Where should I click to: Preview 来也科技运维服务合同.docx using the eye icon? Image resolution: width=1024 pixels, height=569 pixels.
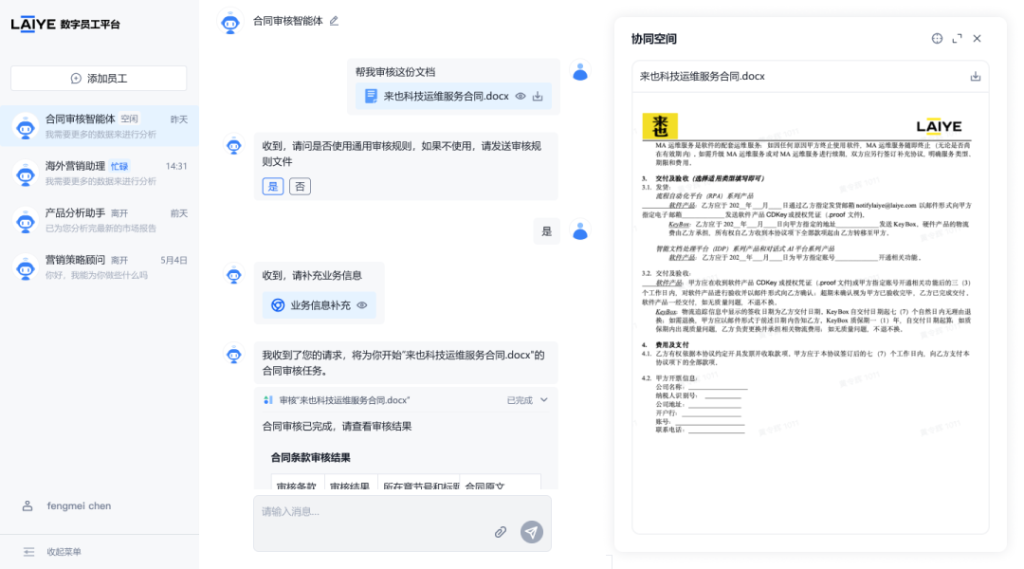[520, 97]
